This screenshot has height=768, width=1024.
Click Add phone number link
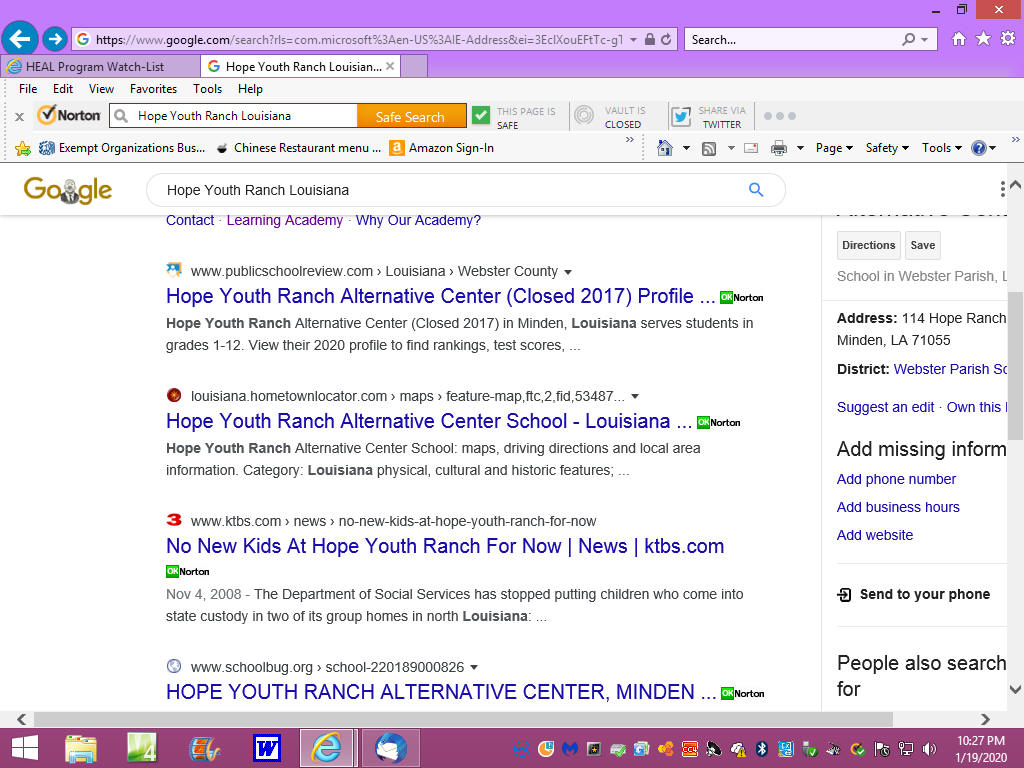pos(896,479)
